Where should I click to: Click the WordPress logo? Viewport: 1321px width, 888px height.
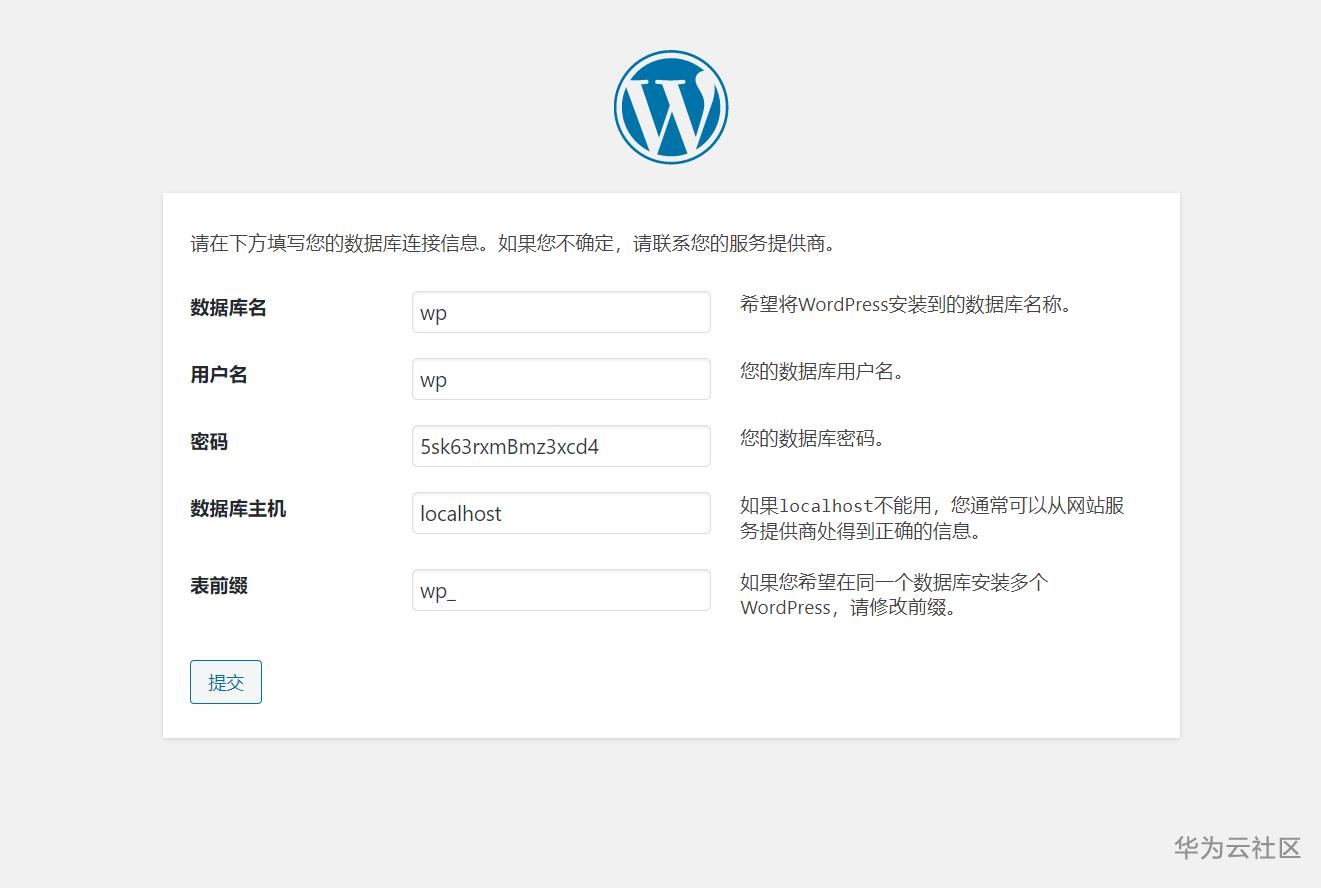click(671, 107)
